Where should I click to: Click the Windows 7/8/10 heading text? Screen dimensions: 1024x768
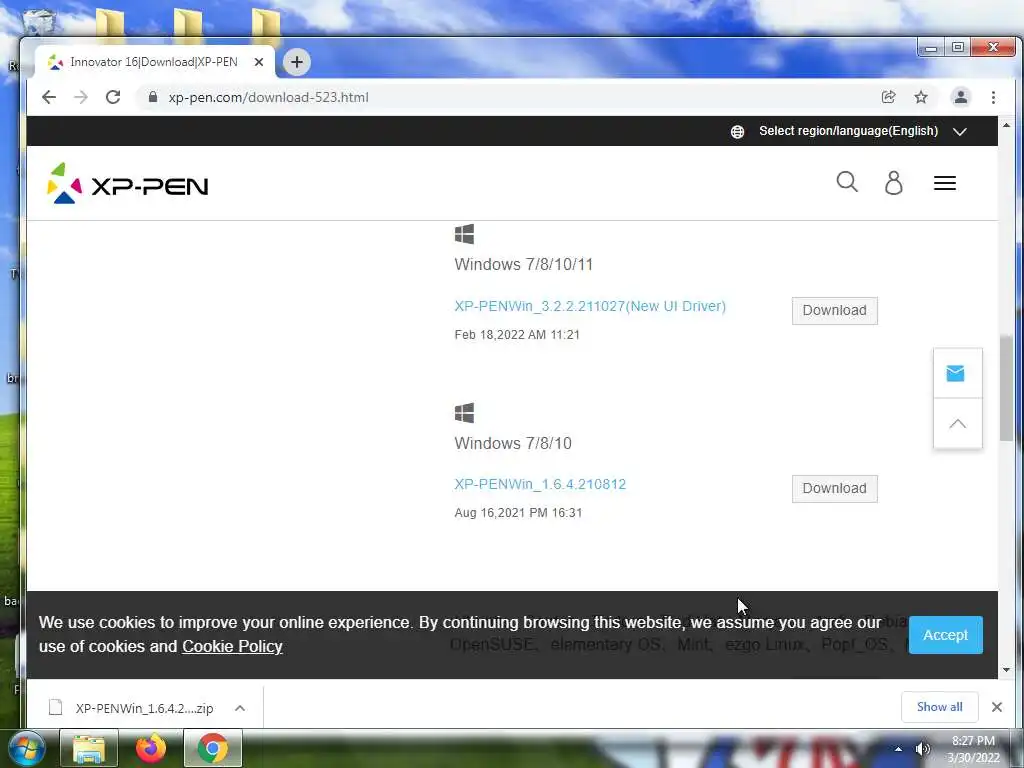click(513, 443)
